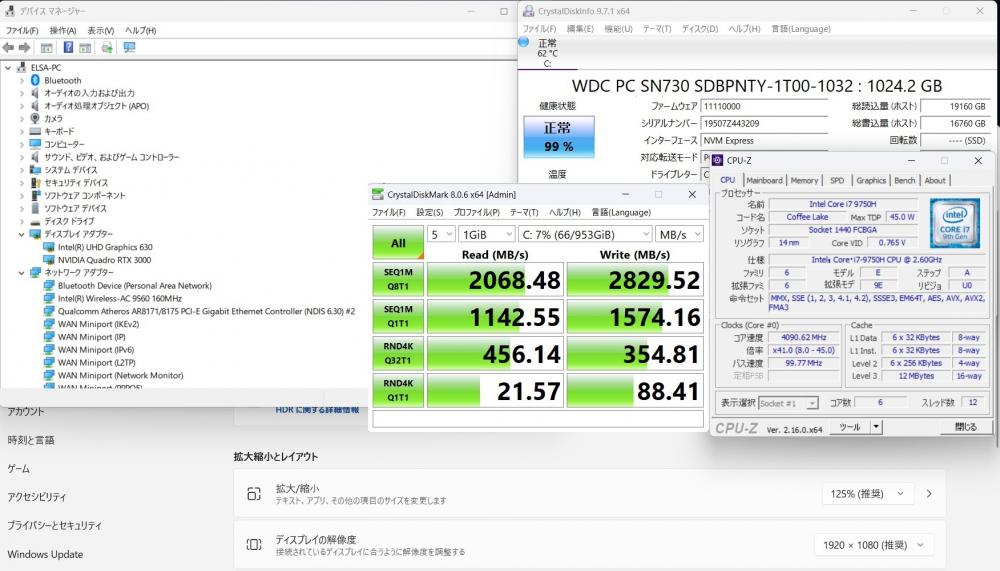
Task: Collapse the ELSA-PC root node
Action: (x=8, y=68)
